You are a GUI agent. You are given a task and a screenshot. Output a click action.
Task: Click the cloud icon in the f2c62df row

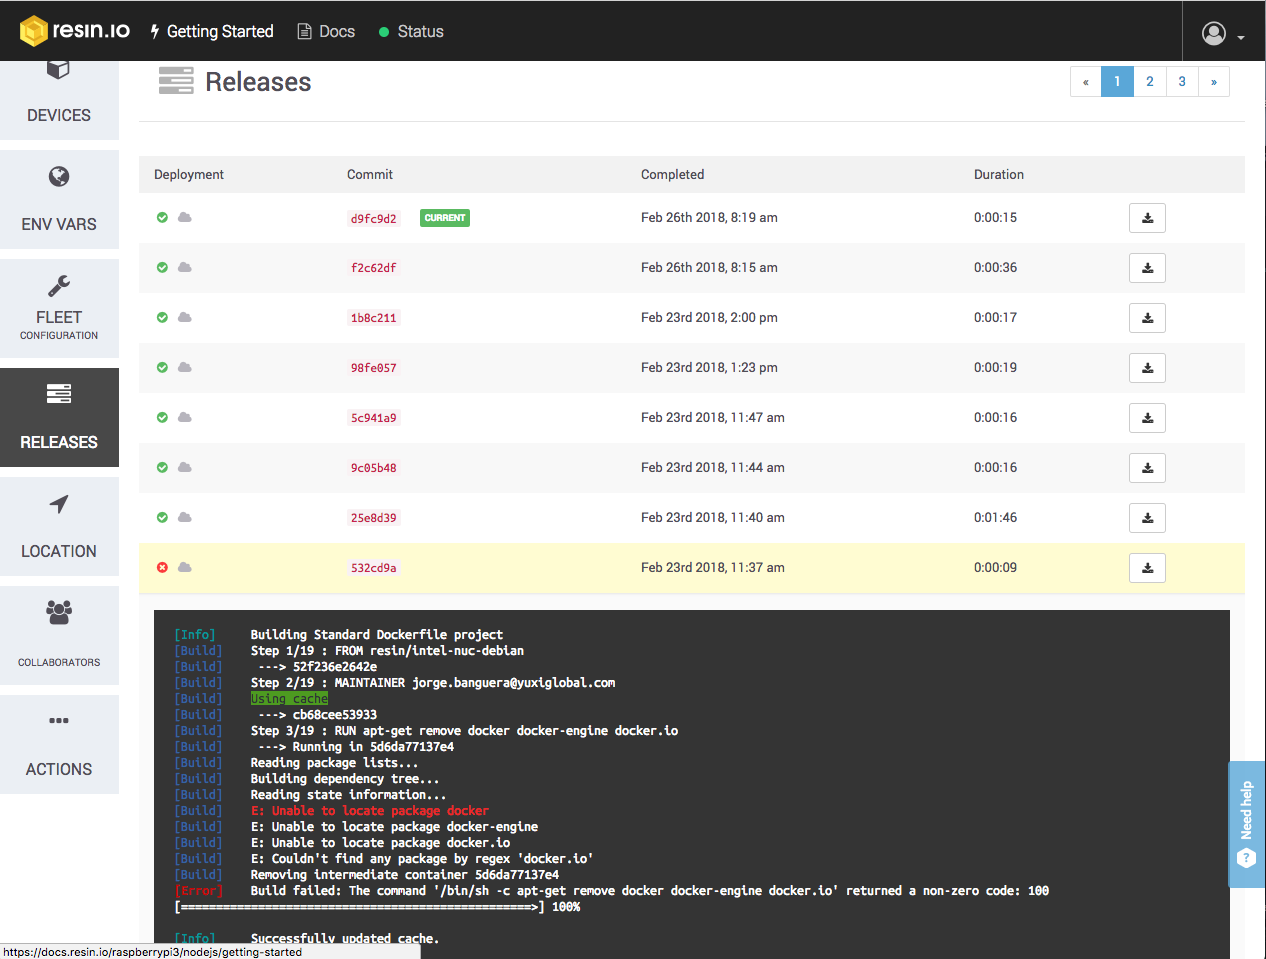185,267
